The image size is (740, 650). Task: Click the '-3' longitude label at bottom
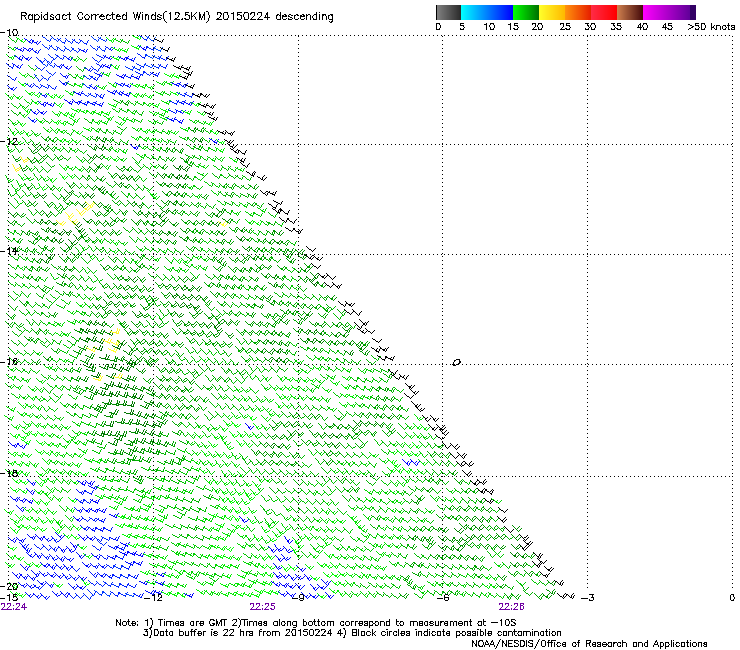[x=588, y=598]
